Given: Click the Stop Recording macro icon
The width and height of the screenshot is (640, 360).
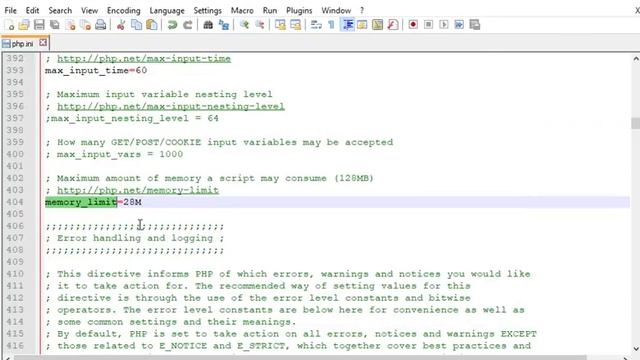Looking at the screenshot, I should point(429,25).
